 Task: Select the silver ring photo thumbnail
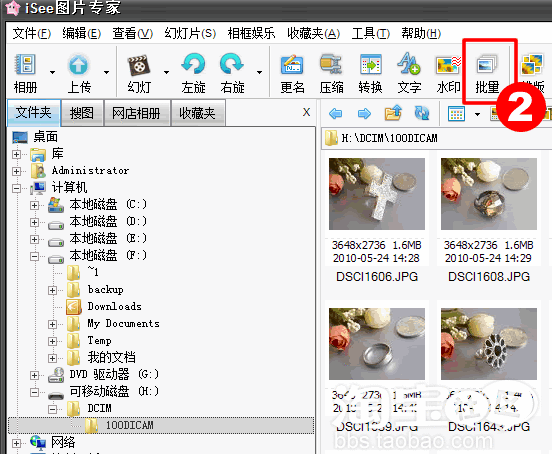coord(377,344)
